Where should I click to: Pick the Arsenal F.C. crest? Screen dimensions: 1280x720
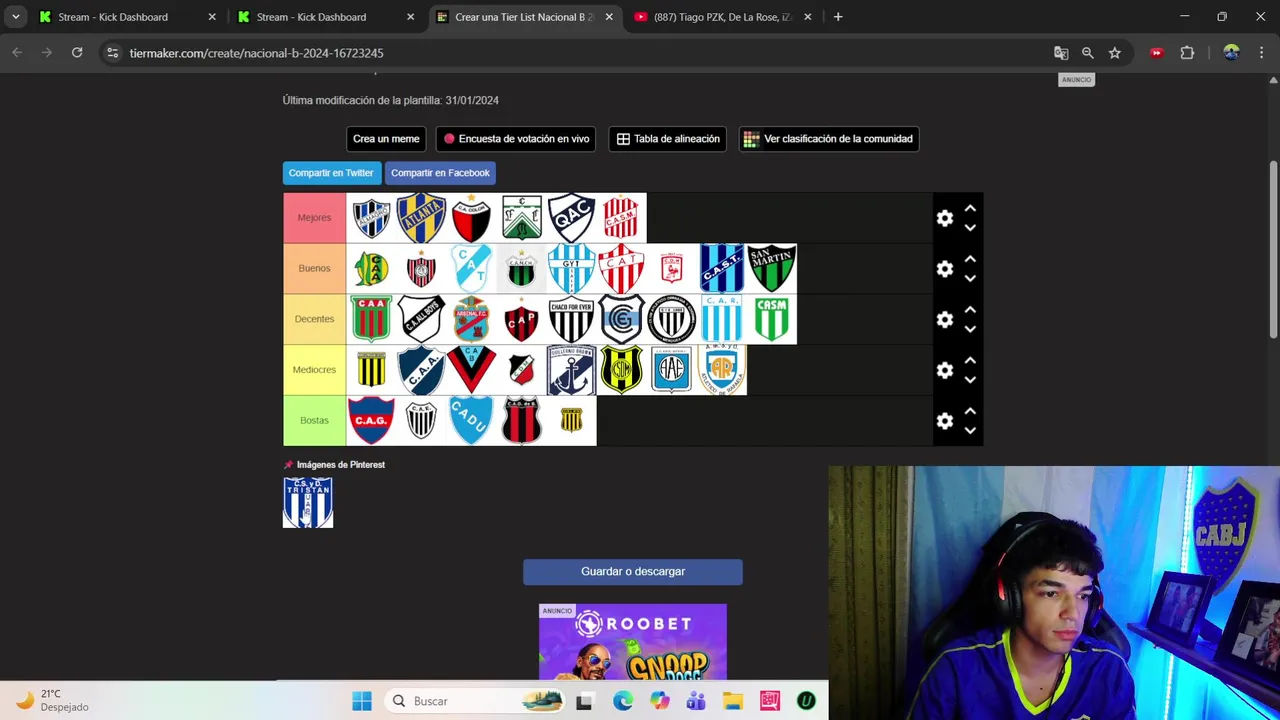(x=471, y=319)
